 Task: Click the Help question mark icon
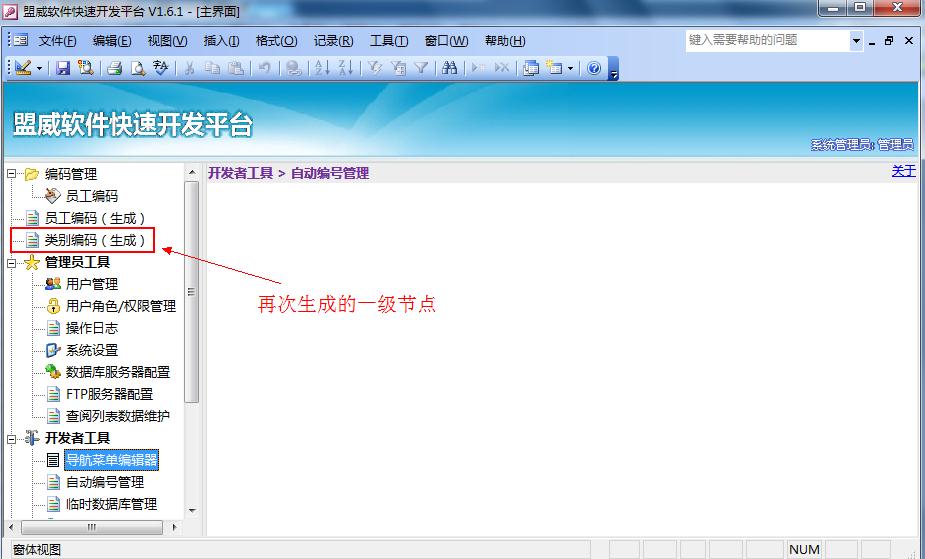594,68
